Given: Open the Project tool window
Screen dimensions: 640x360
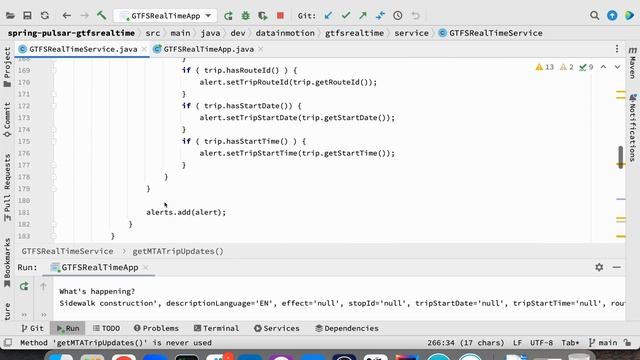Looking at the screenshot, I should [7, 67].
